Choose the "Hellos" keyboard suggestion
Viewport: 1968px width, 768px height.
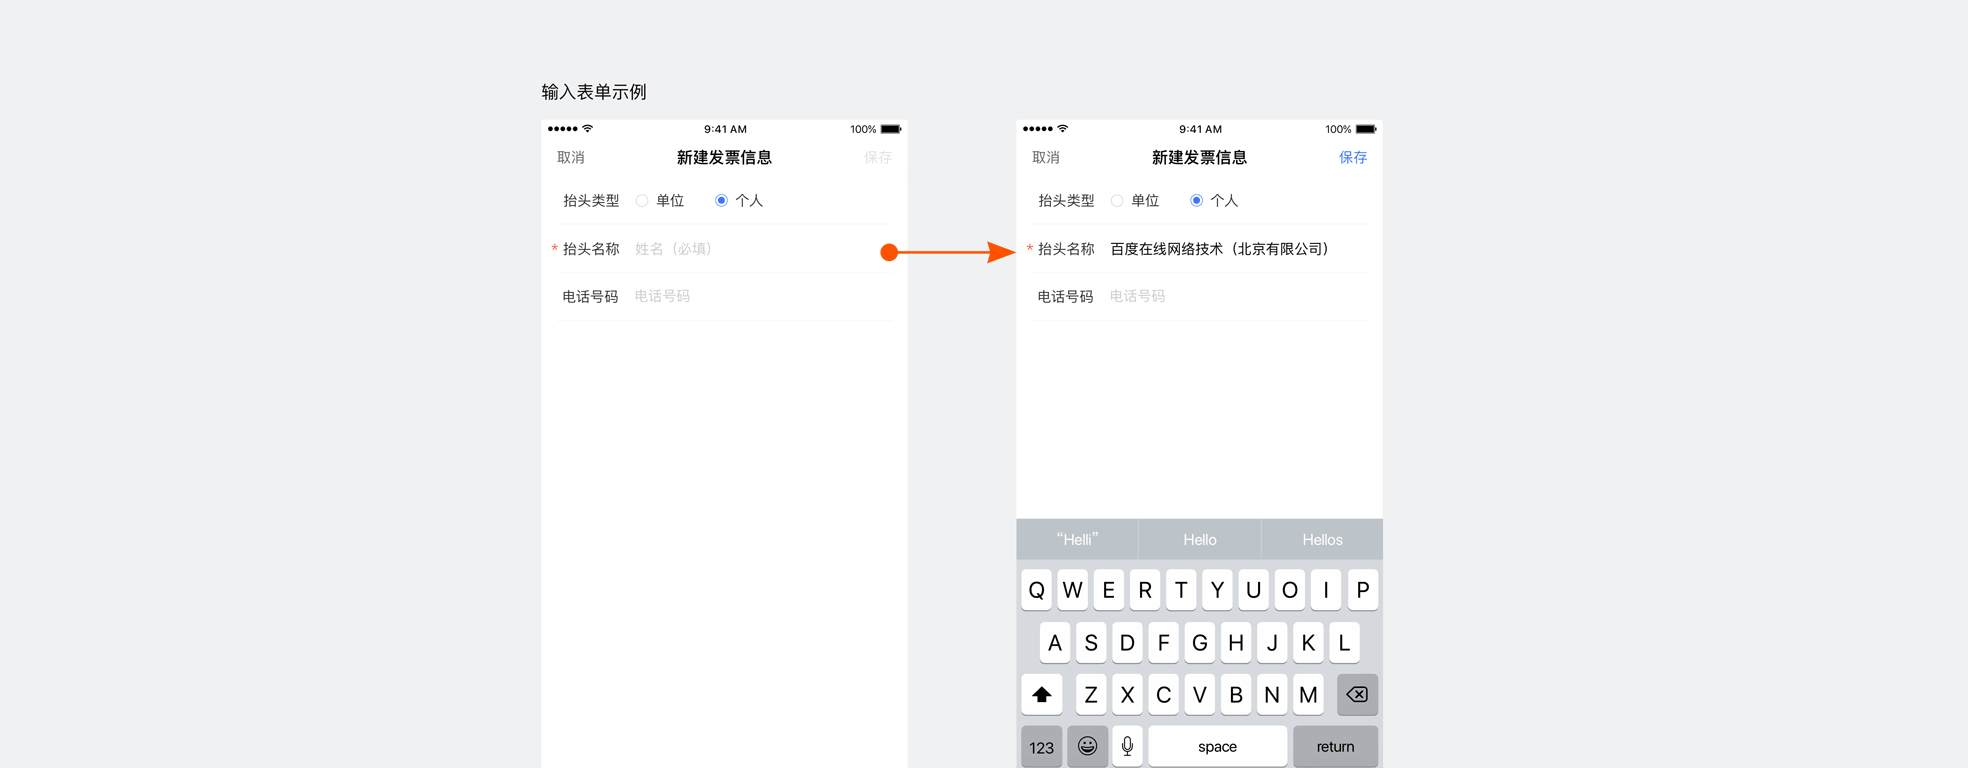[1322, 540]
